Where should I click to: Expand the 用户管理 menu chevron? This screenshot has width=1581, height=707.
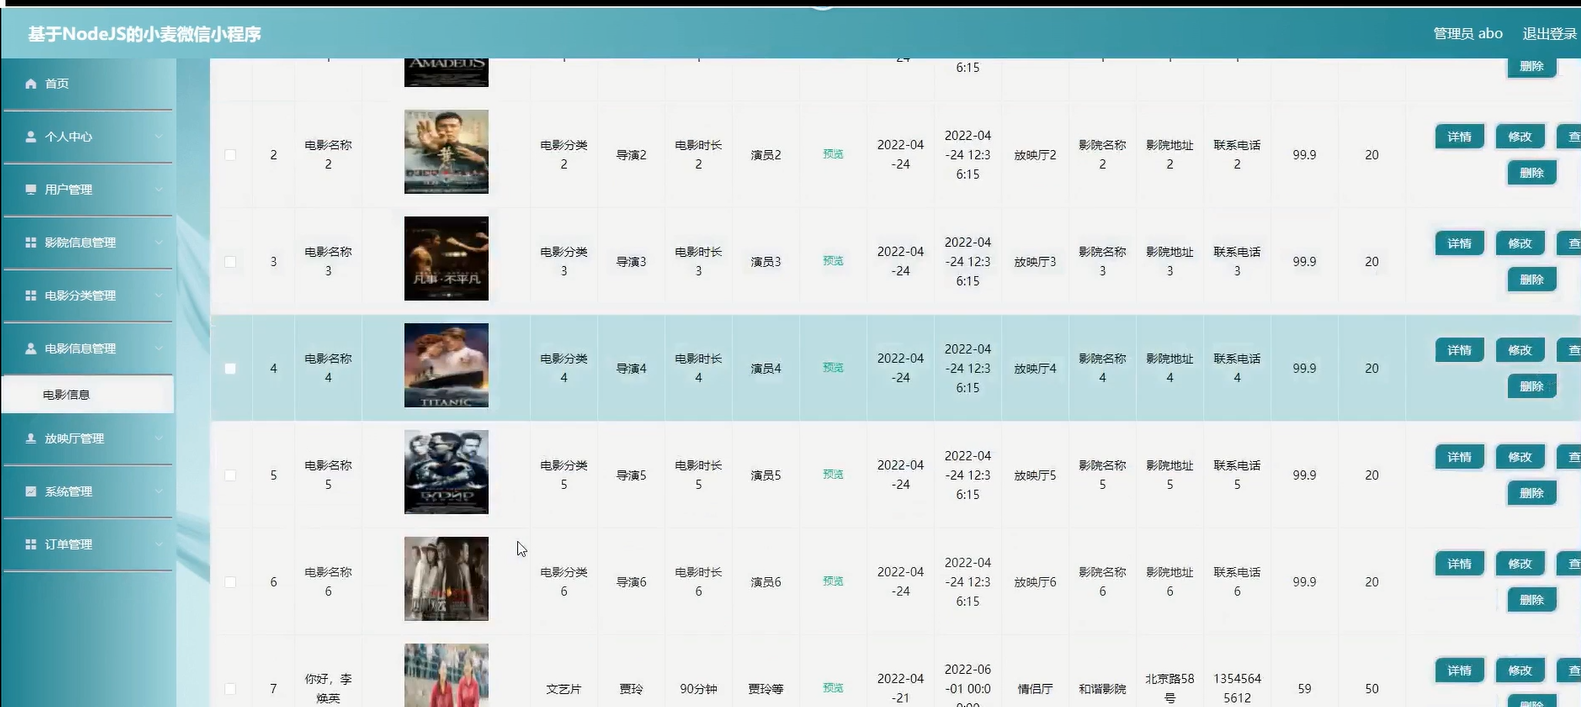pos(158,190)
